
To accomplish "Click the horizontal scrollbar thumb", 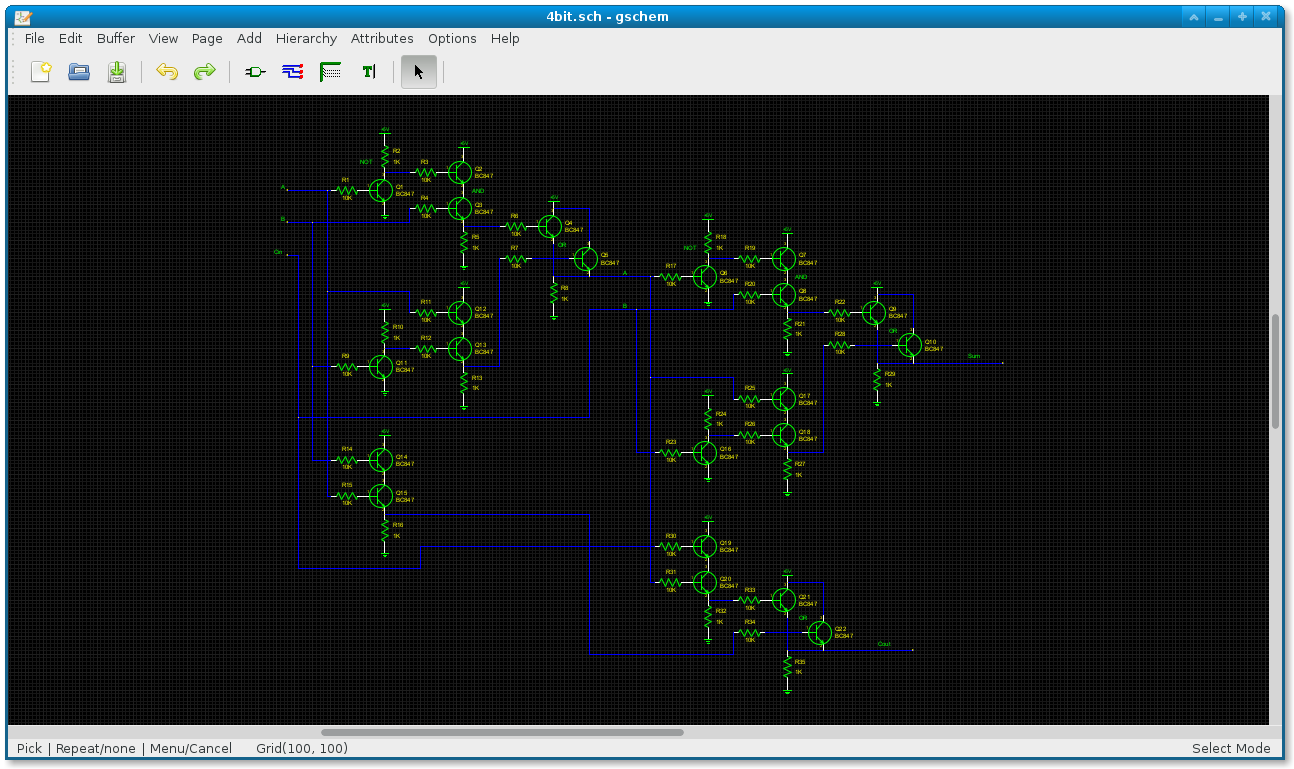I will (x=502, y=732).
